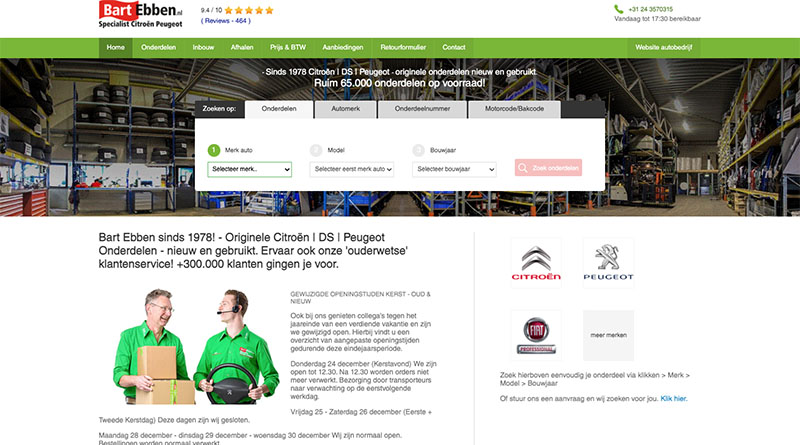The height and width of the screenshot is (445, 800).
Task: Open the 'Selecteer bouwjaar' dropdown
Action: pyautogui.click(x=454, y=169)
